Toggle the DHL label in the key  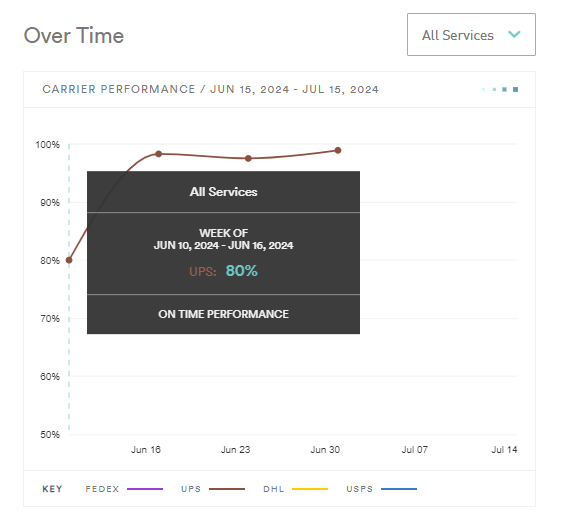tap(274, 489)
